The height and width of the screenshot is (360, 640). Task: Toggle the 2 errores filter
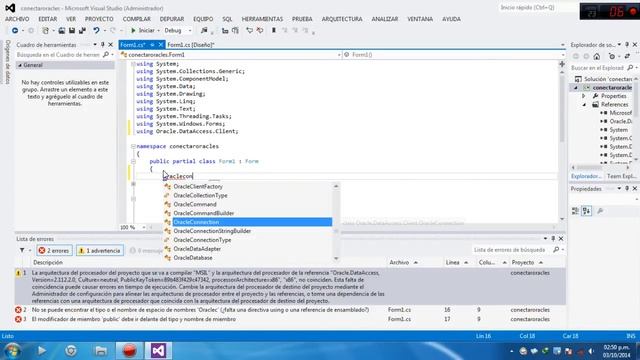pyautogui.click(x=54, y=251)
